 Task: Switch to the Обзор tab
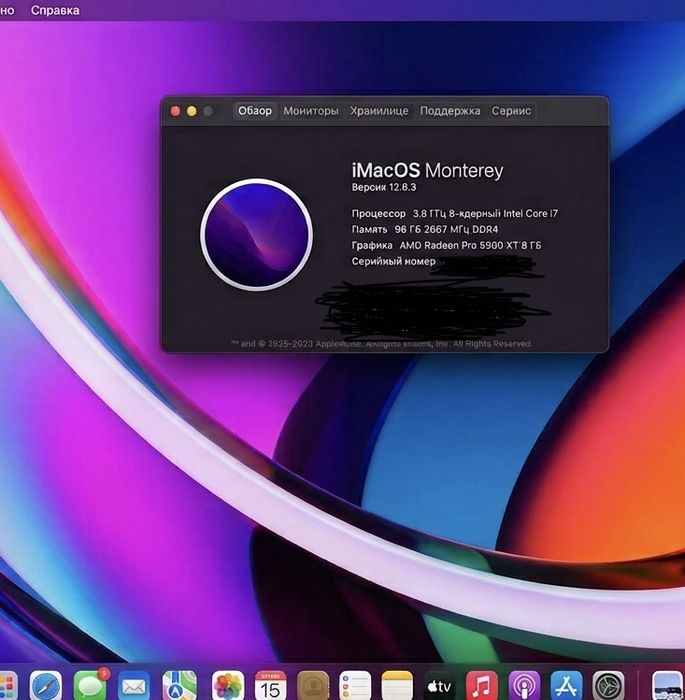[x=255, y=111]
